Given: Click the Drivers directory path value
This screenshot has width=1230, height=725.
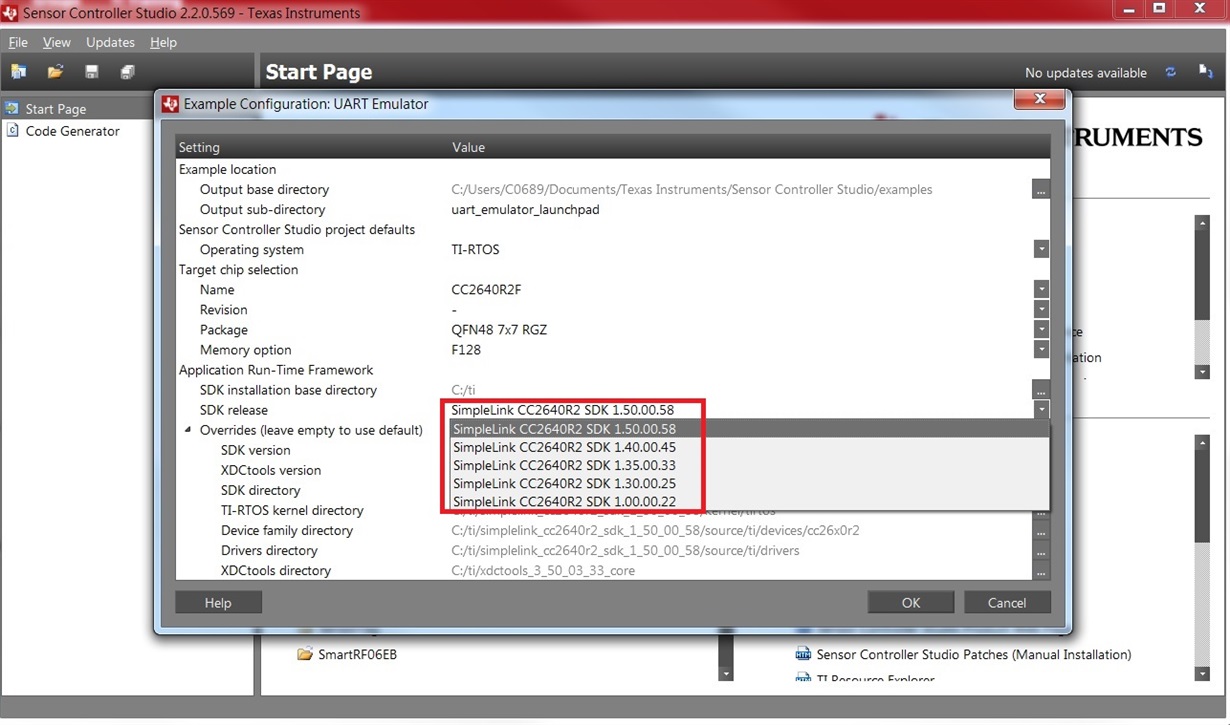Looking at the screenshot, I should (x=625, y=550).
